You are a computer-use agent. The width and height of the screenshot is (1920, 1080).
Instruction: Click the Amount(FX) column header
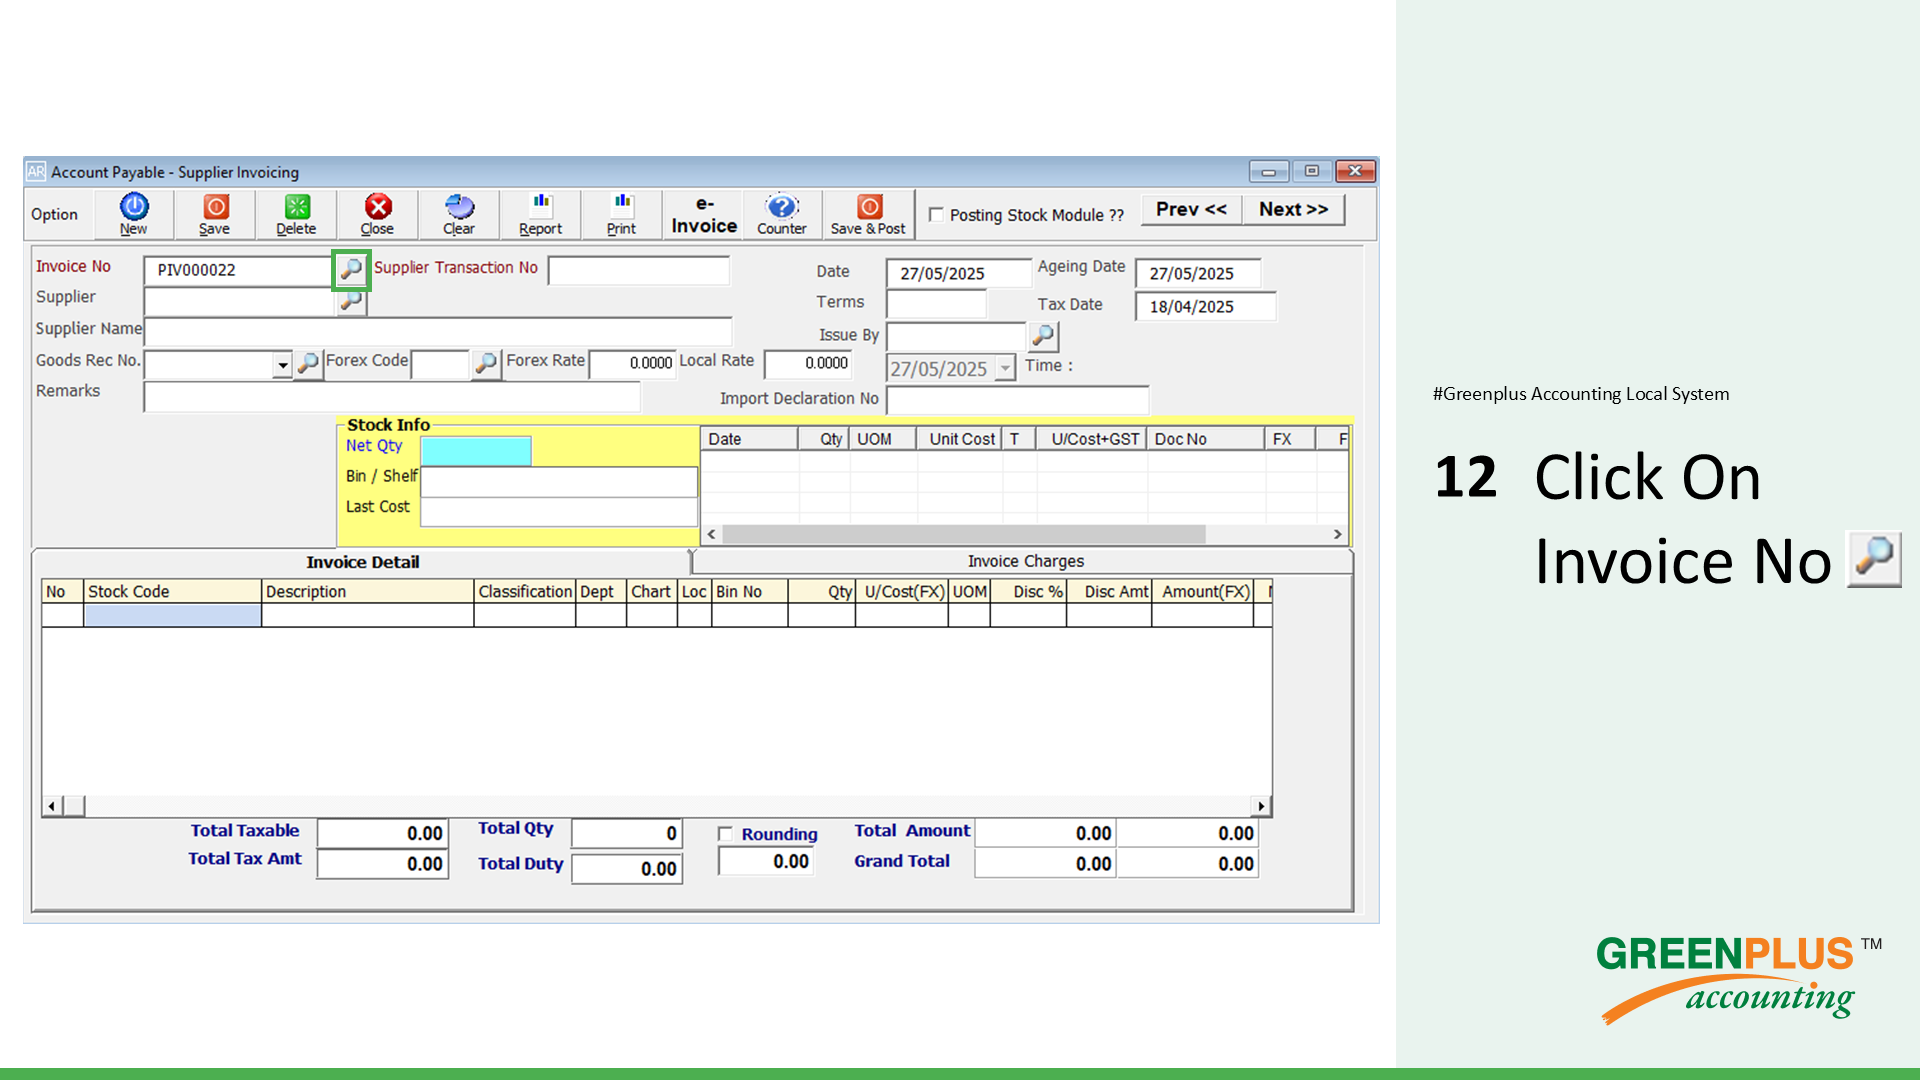pos(1203,591)
